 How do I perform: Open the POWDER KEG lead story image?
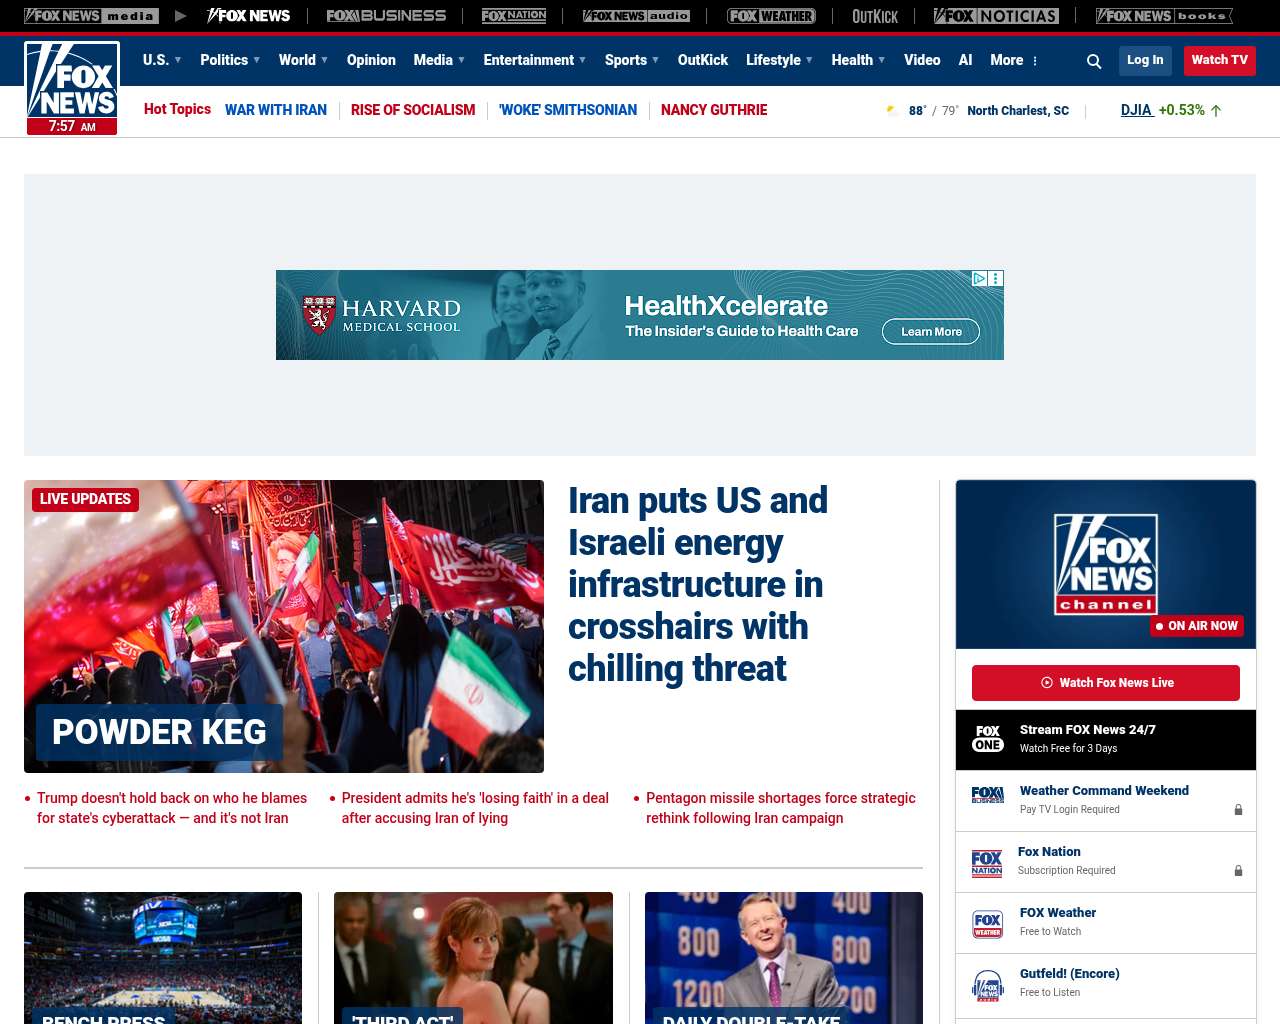pyautogui.click(x=284, y=626)
